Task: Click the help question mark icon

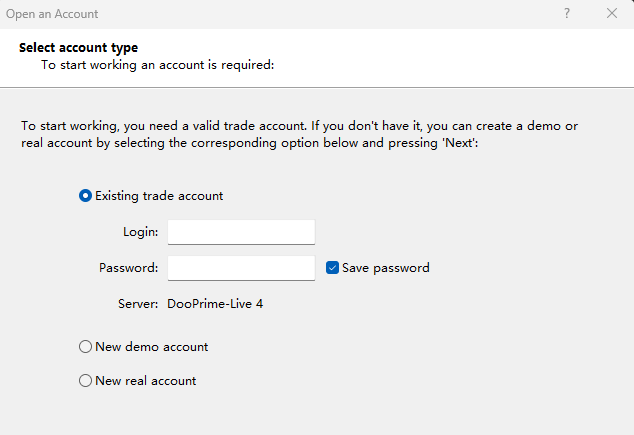Action: point(567,14)
